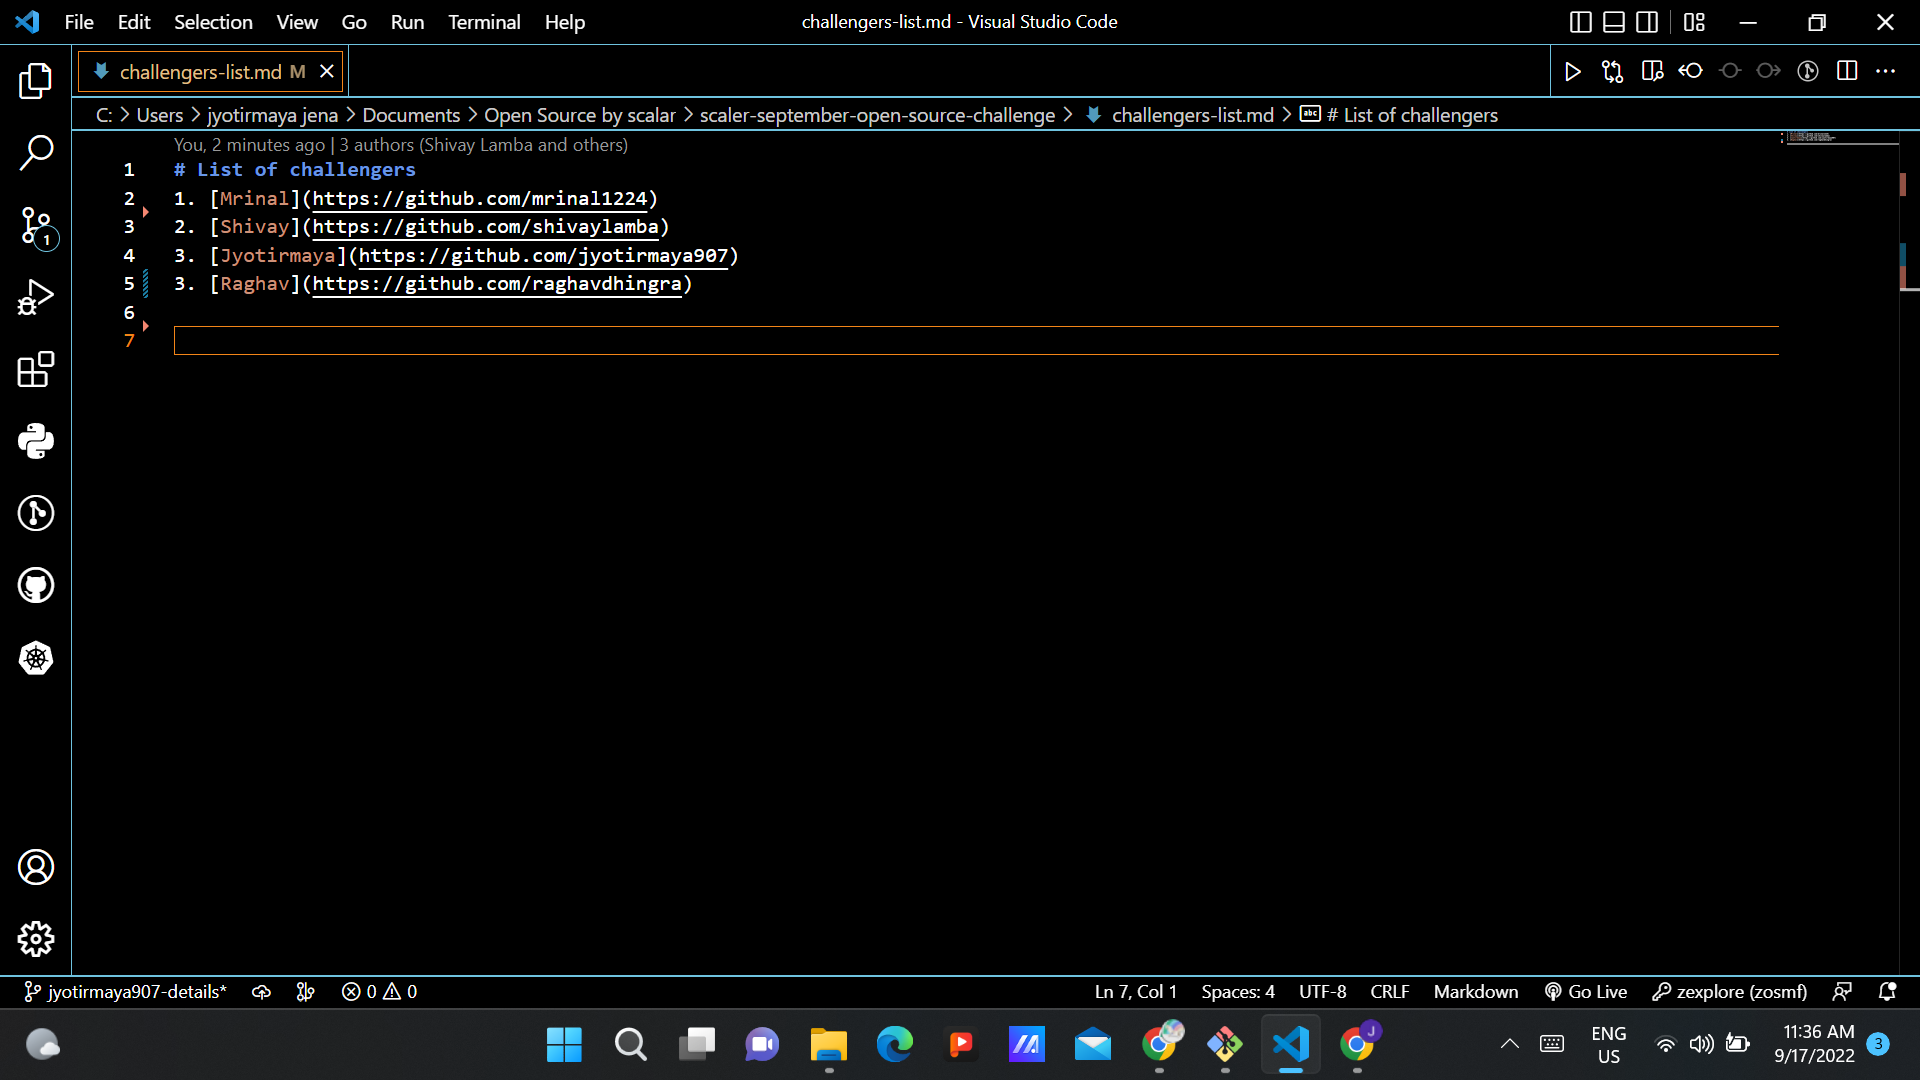Open the Run and Debug view

[x=36, y=298]
